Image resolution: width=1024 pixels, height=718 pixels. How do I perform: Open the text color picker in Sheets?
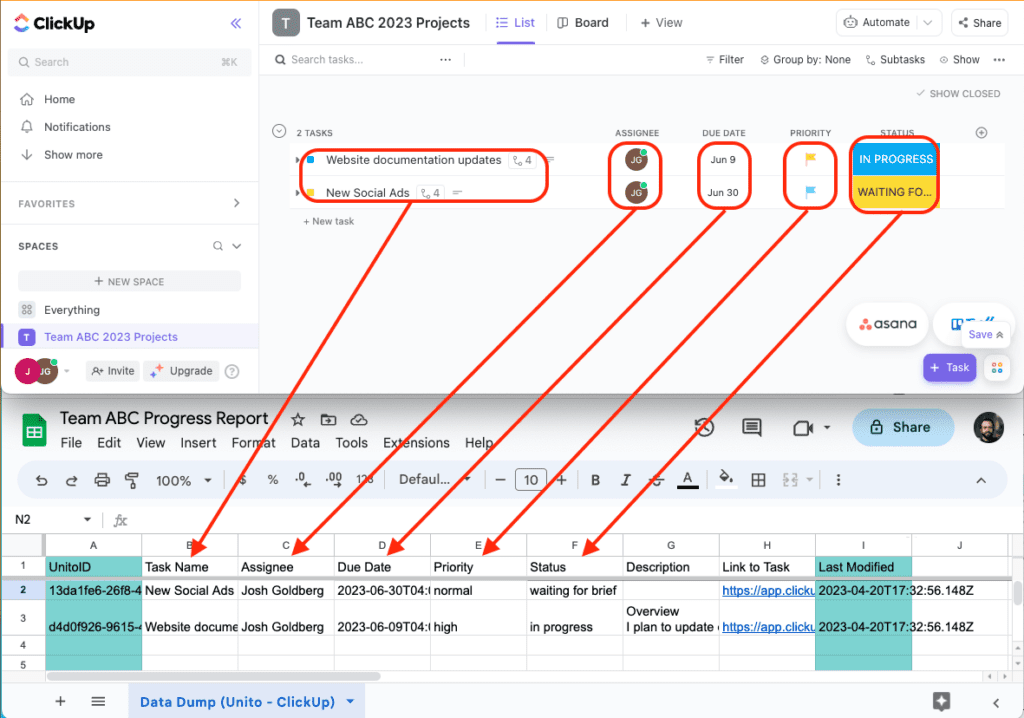(687, 480)
